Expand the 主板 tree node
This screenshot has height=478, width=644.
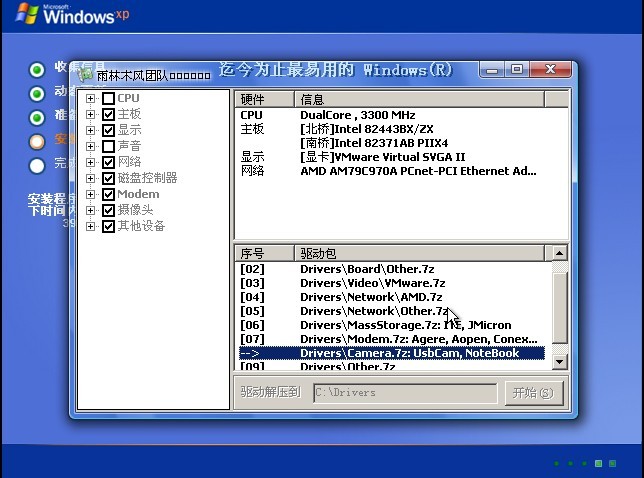point(90,114)
